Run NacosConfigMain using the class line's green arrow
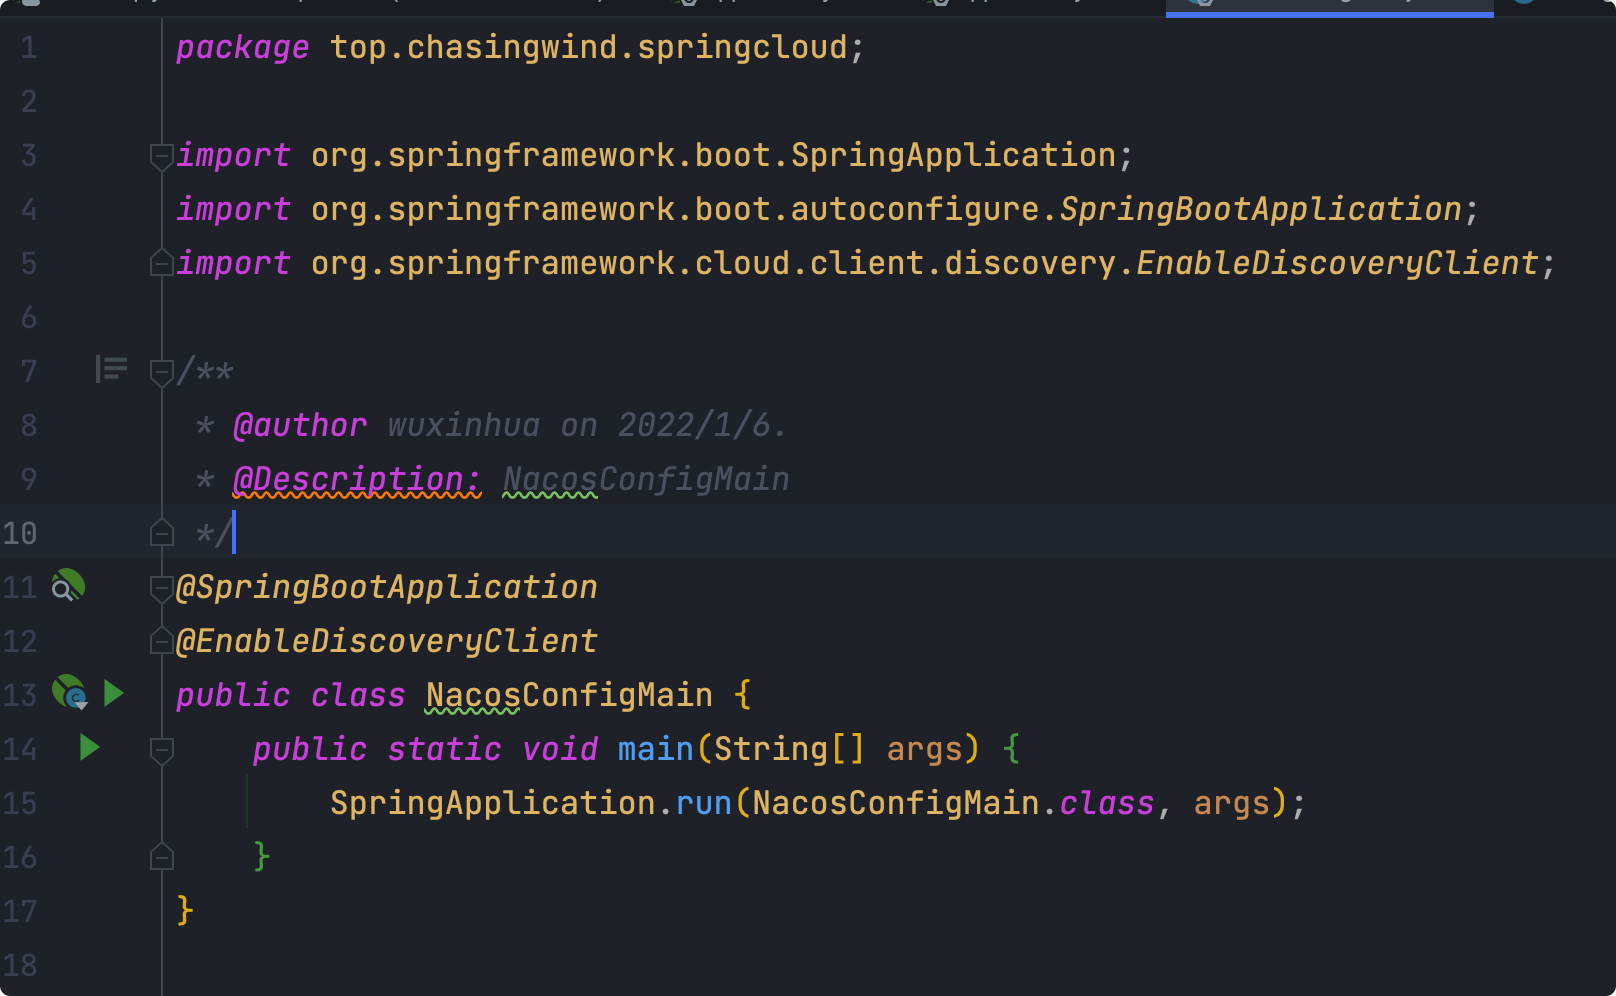Image resolution: width=1616 pixels, height=996 pixels. pyautogui.click(x=114, y=693)
